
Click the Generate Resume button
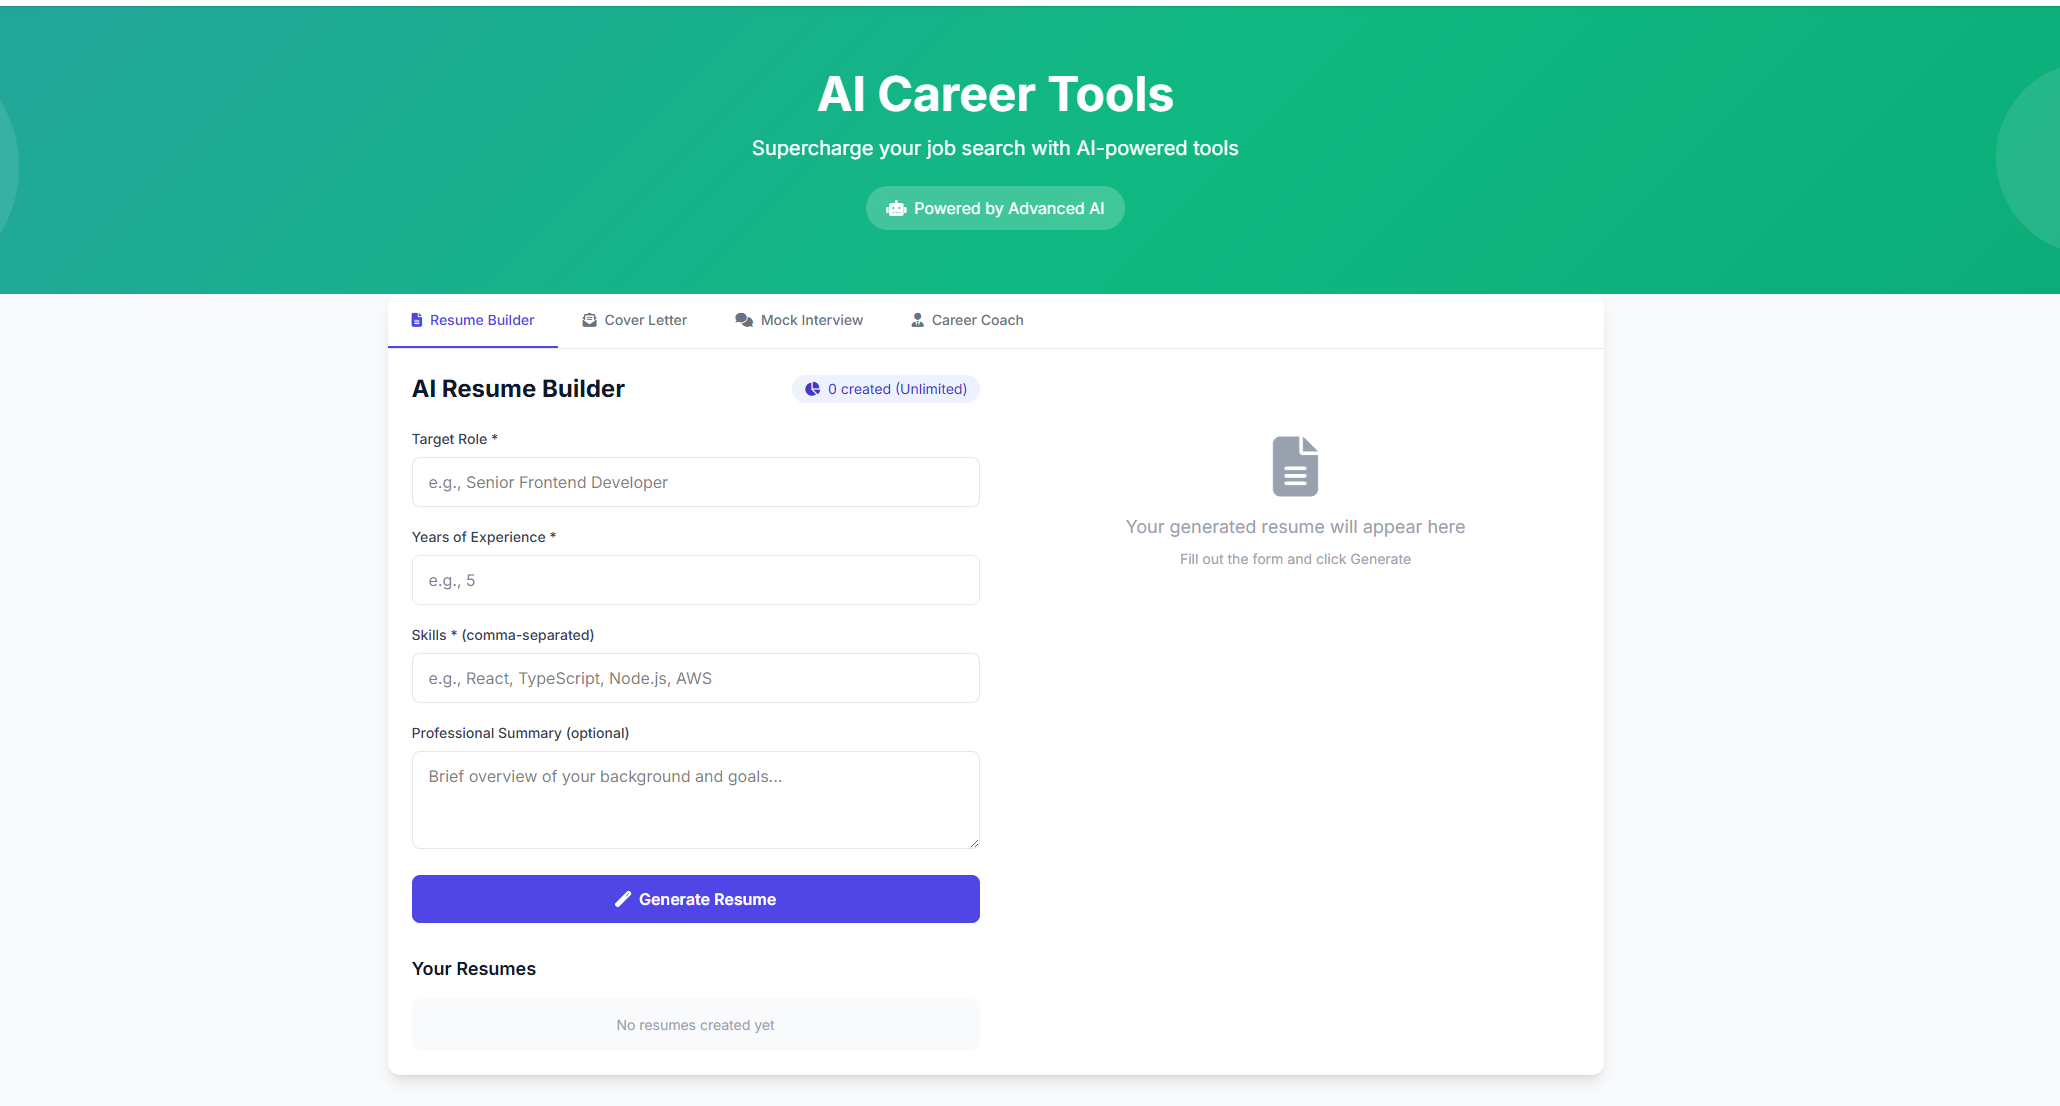click(x=695, y=899)
